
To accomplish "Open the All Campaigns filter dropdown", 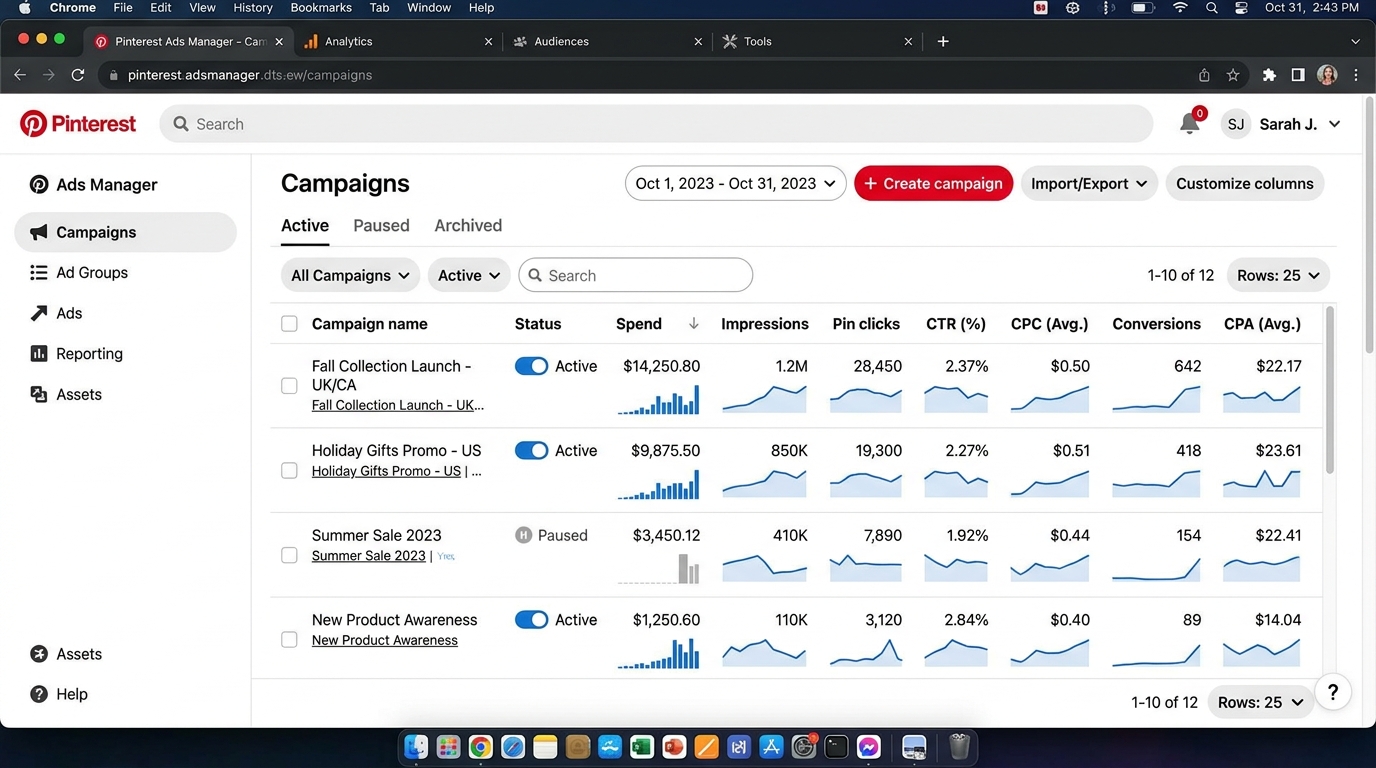I will [x=350, y=275].
